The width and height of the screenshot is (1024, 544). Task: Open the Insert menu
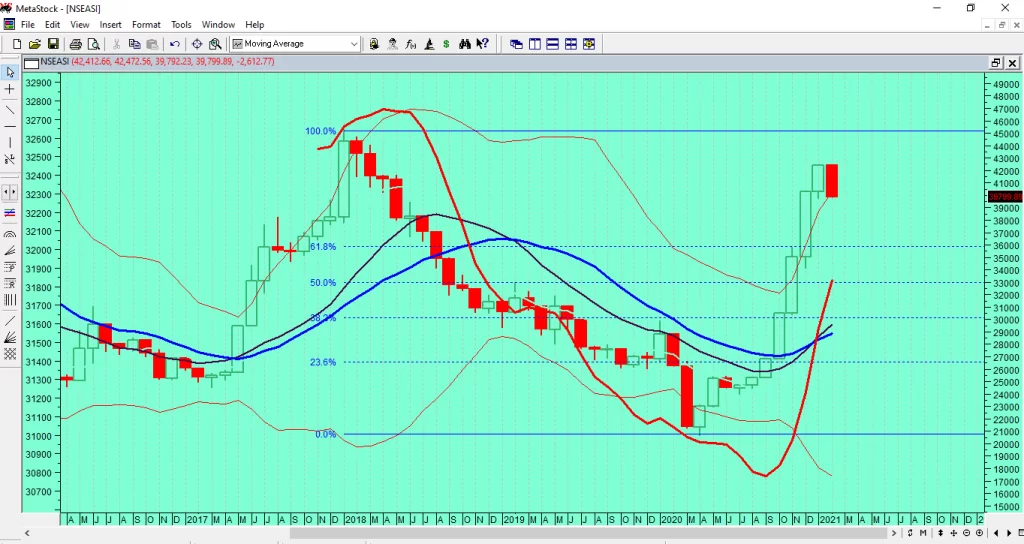(110, 24)
